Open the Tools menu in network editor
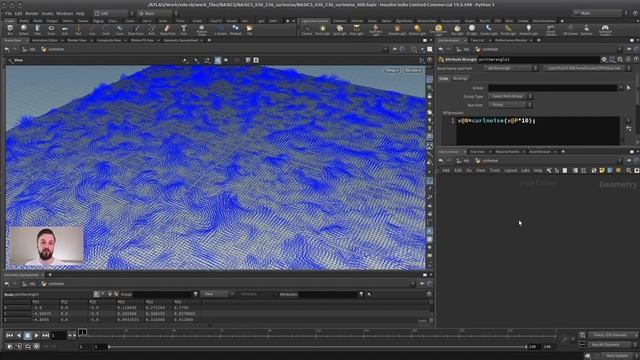Image resolution: width=640 pixels, height=360 pixels. [x=495, y=171]
